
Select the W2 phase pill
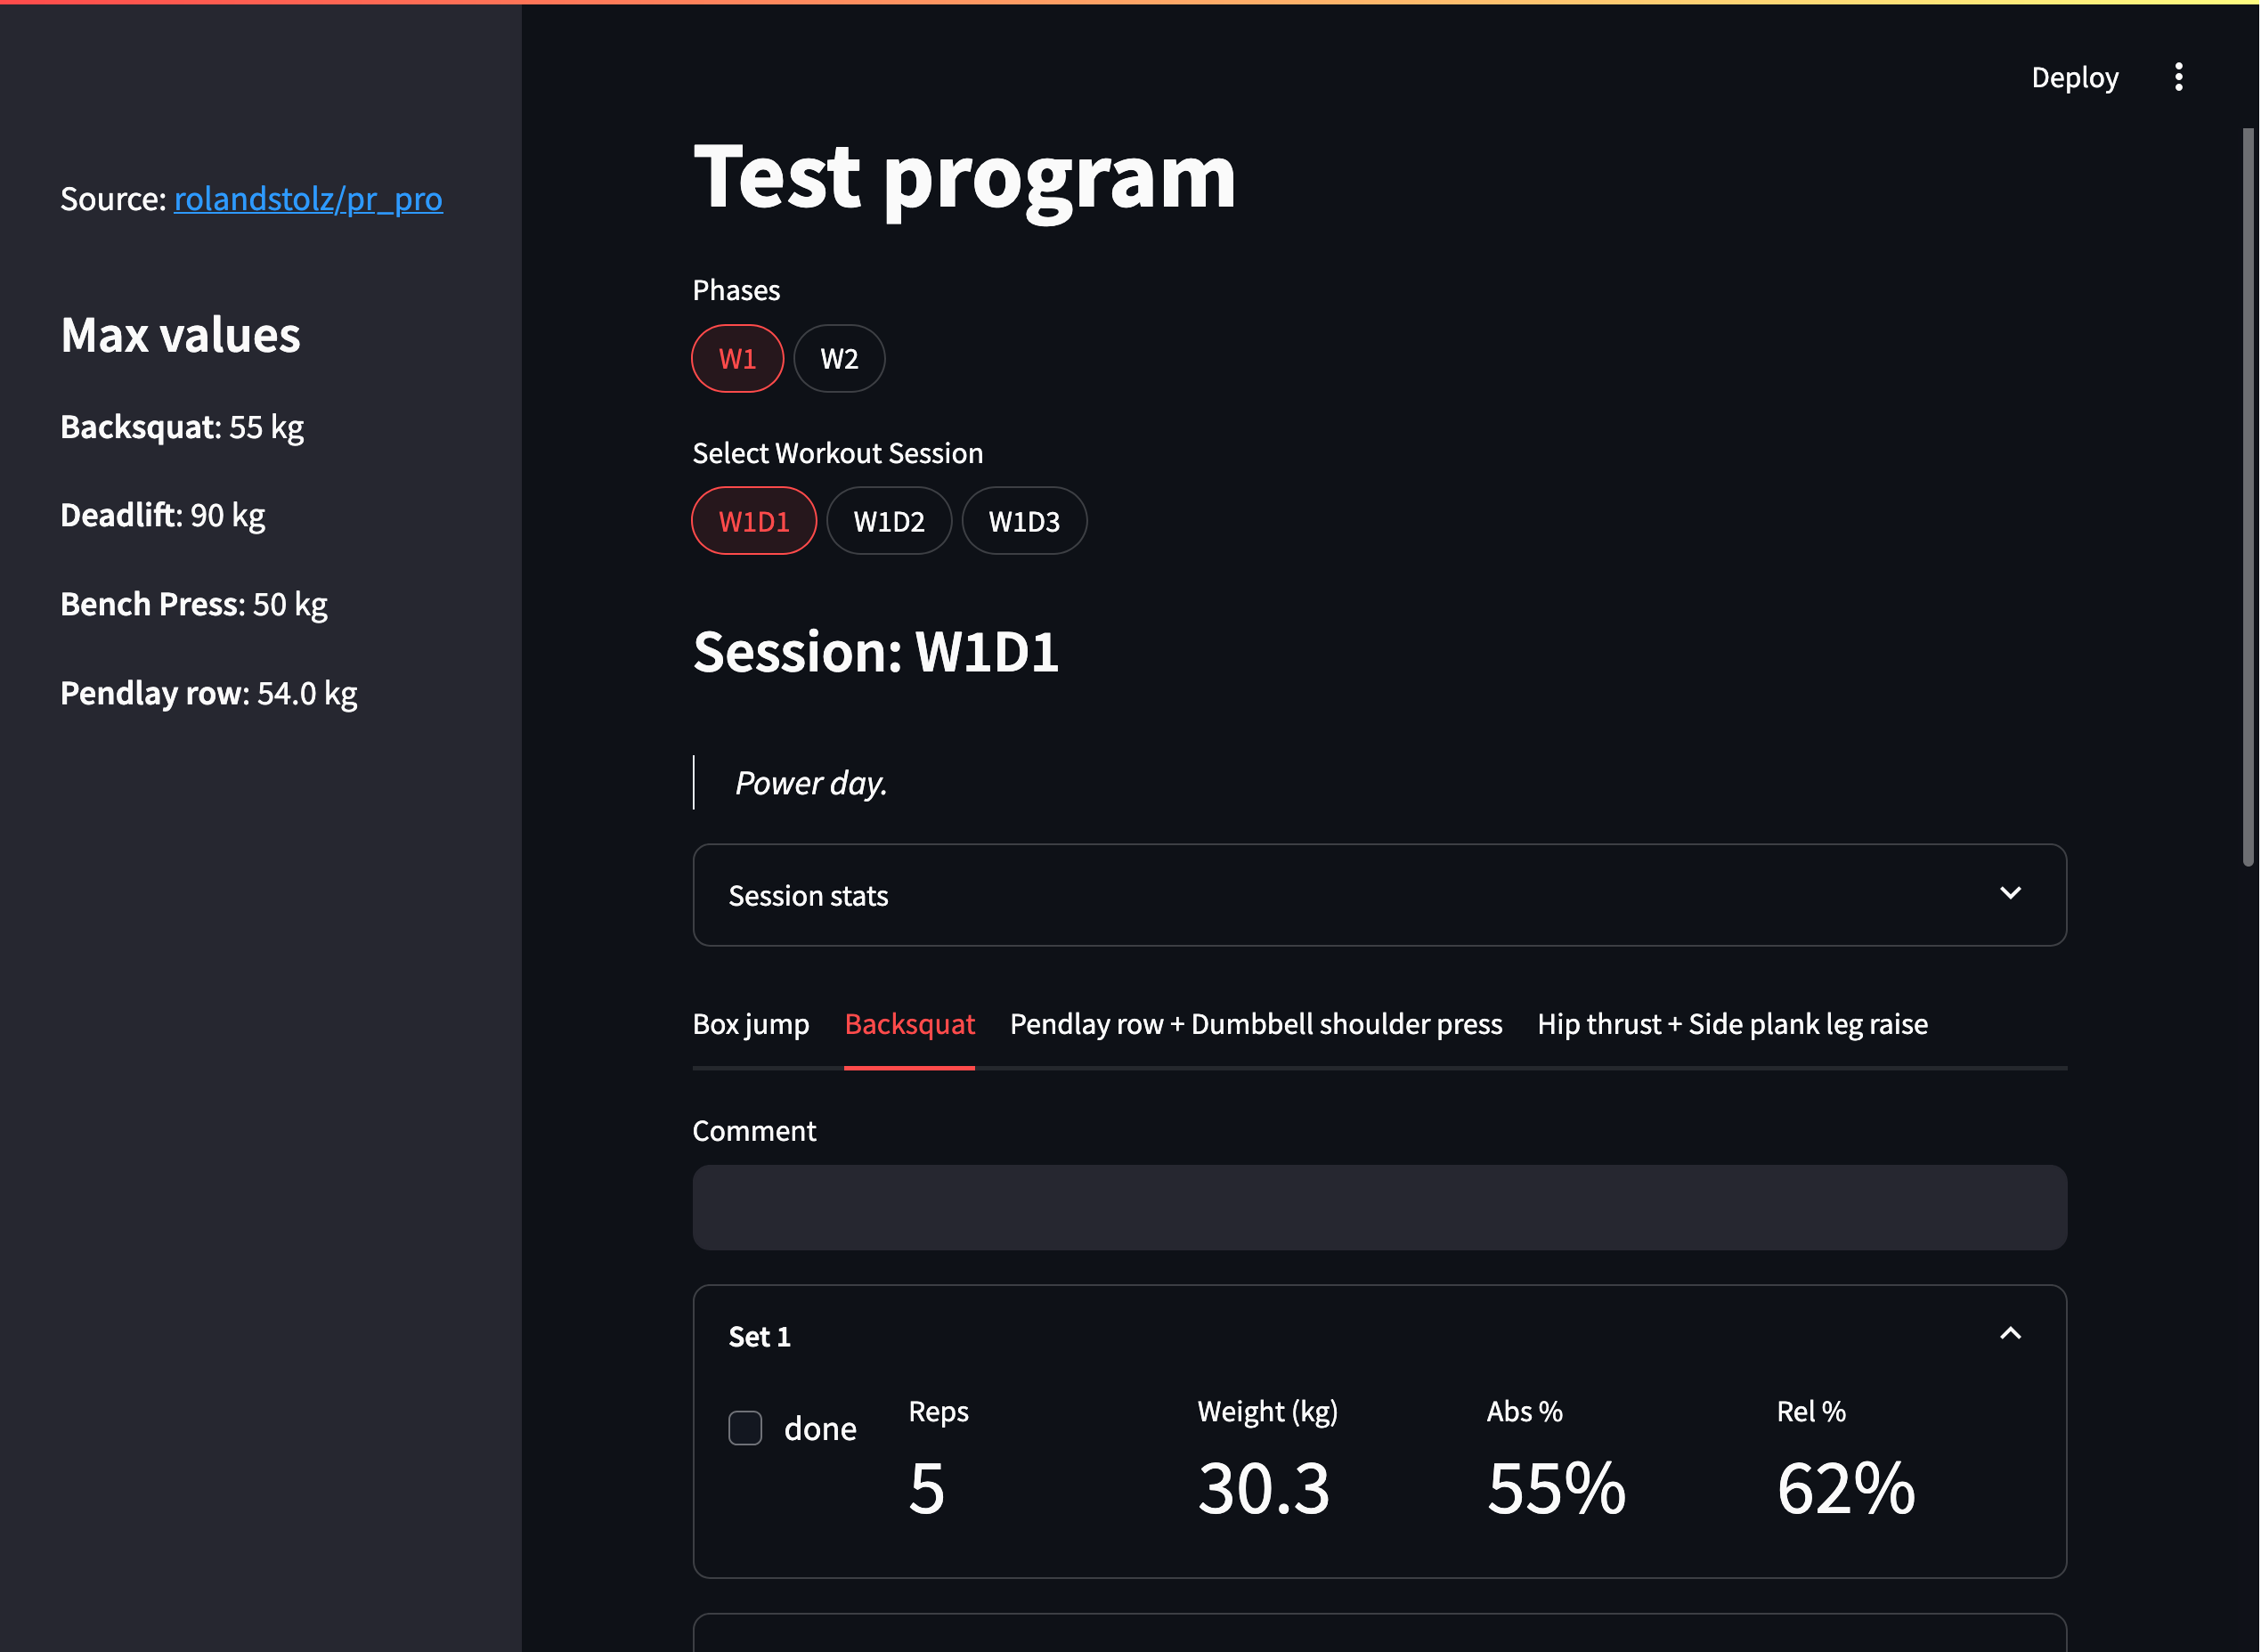click(839, 358)
